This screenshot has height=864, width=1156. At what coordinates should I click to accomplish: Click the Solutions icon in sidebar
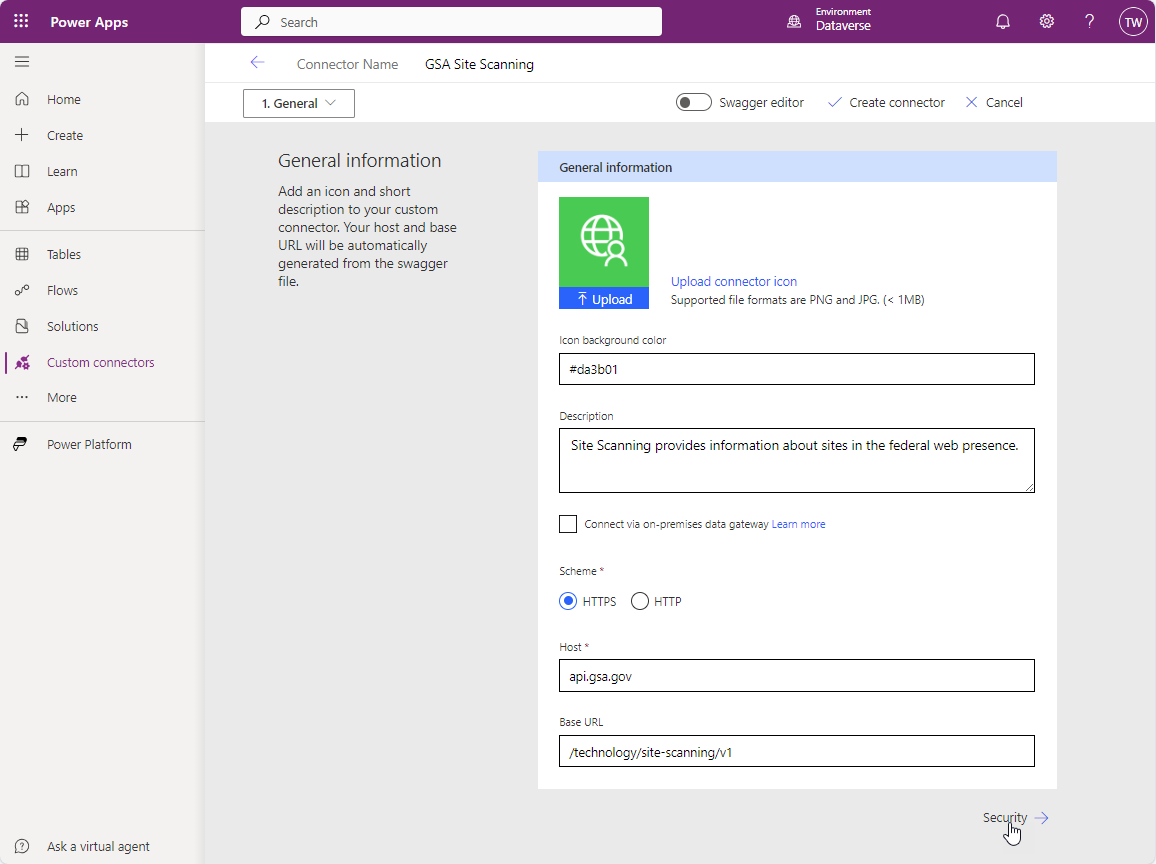tap(22, 326)
